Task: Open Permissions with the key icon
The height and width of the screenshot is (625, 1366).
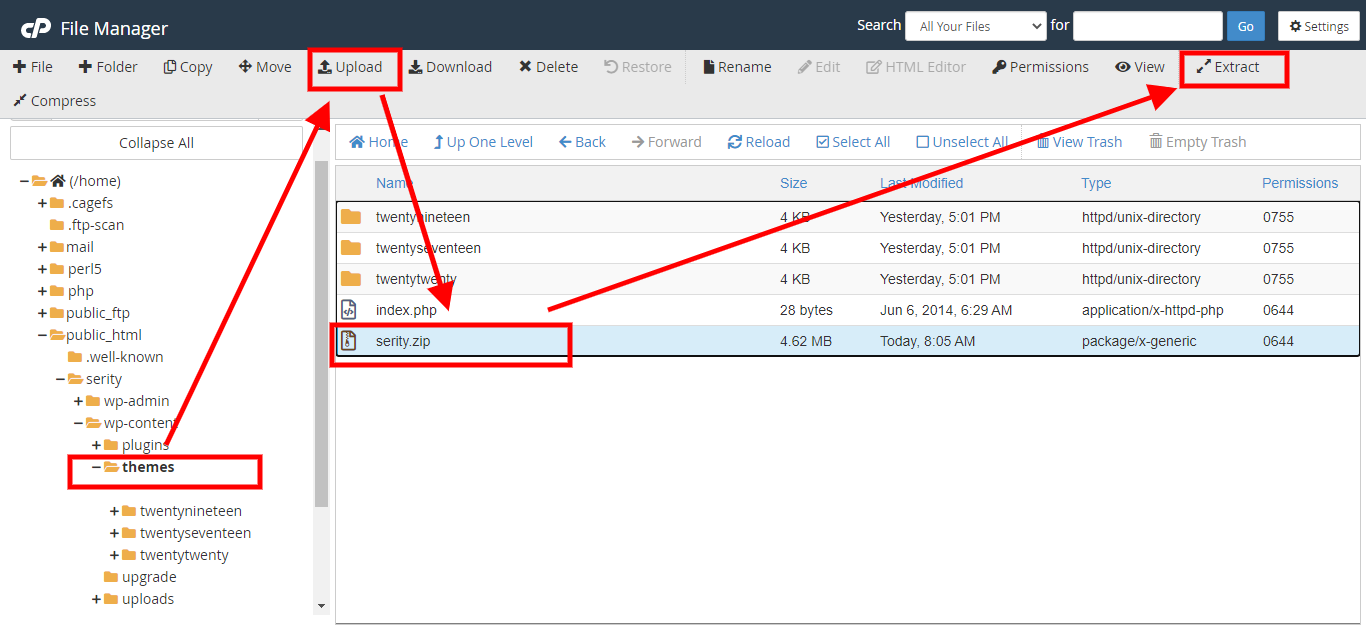Action: click(999, 67)
